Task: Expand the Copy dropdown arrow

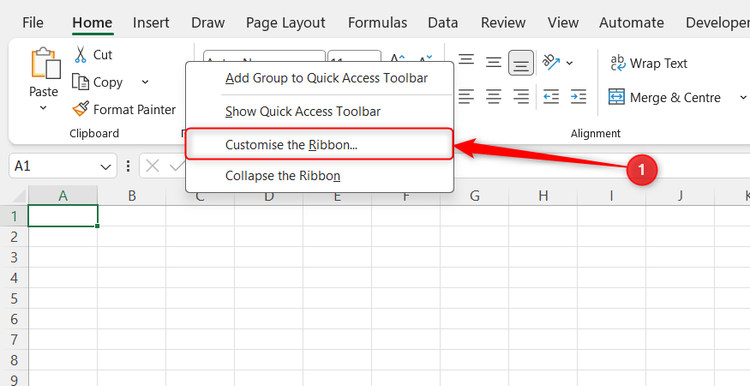Action: click(145, 82)
